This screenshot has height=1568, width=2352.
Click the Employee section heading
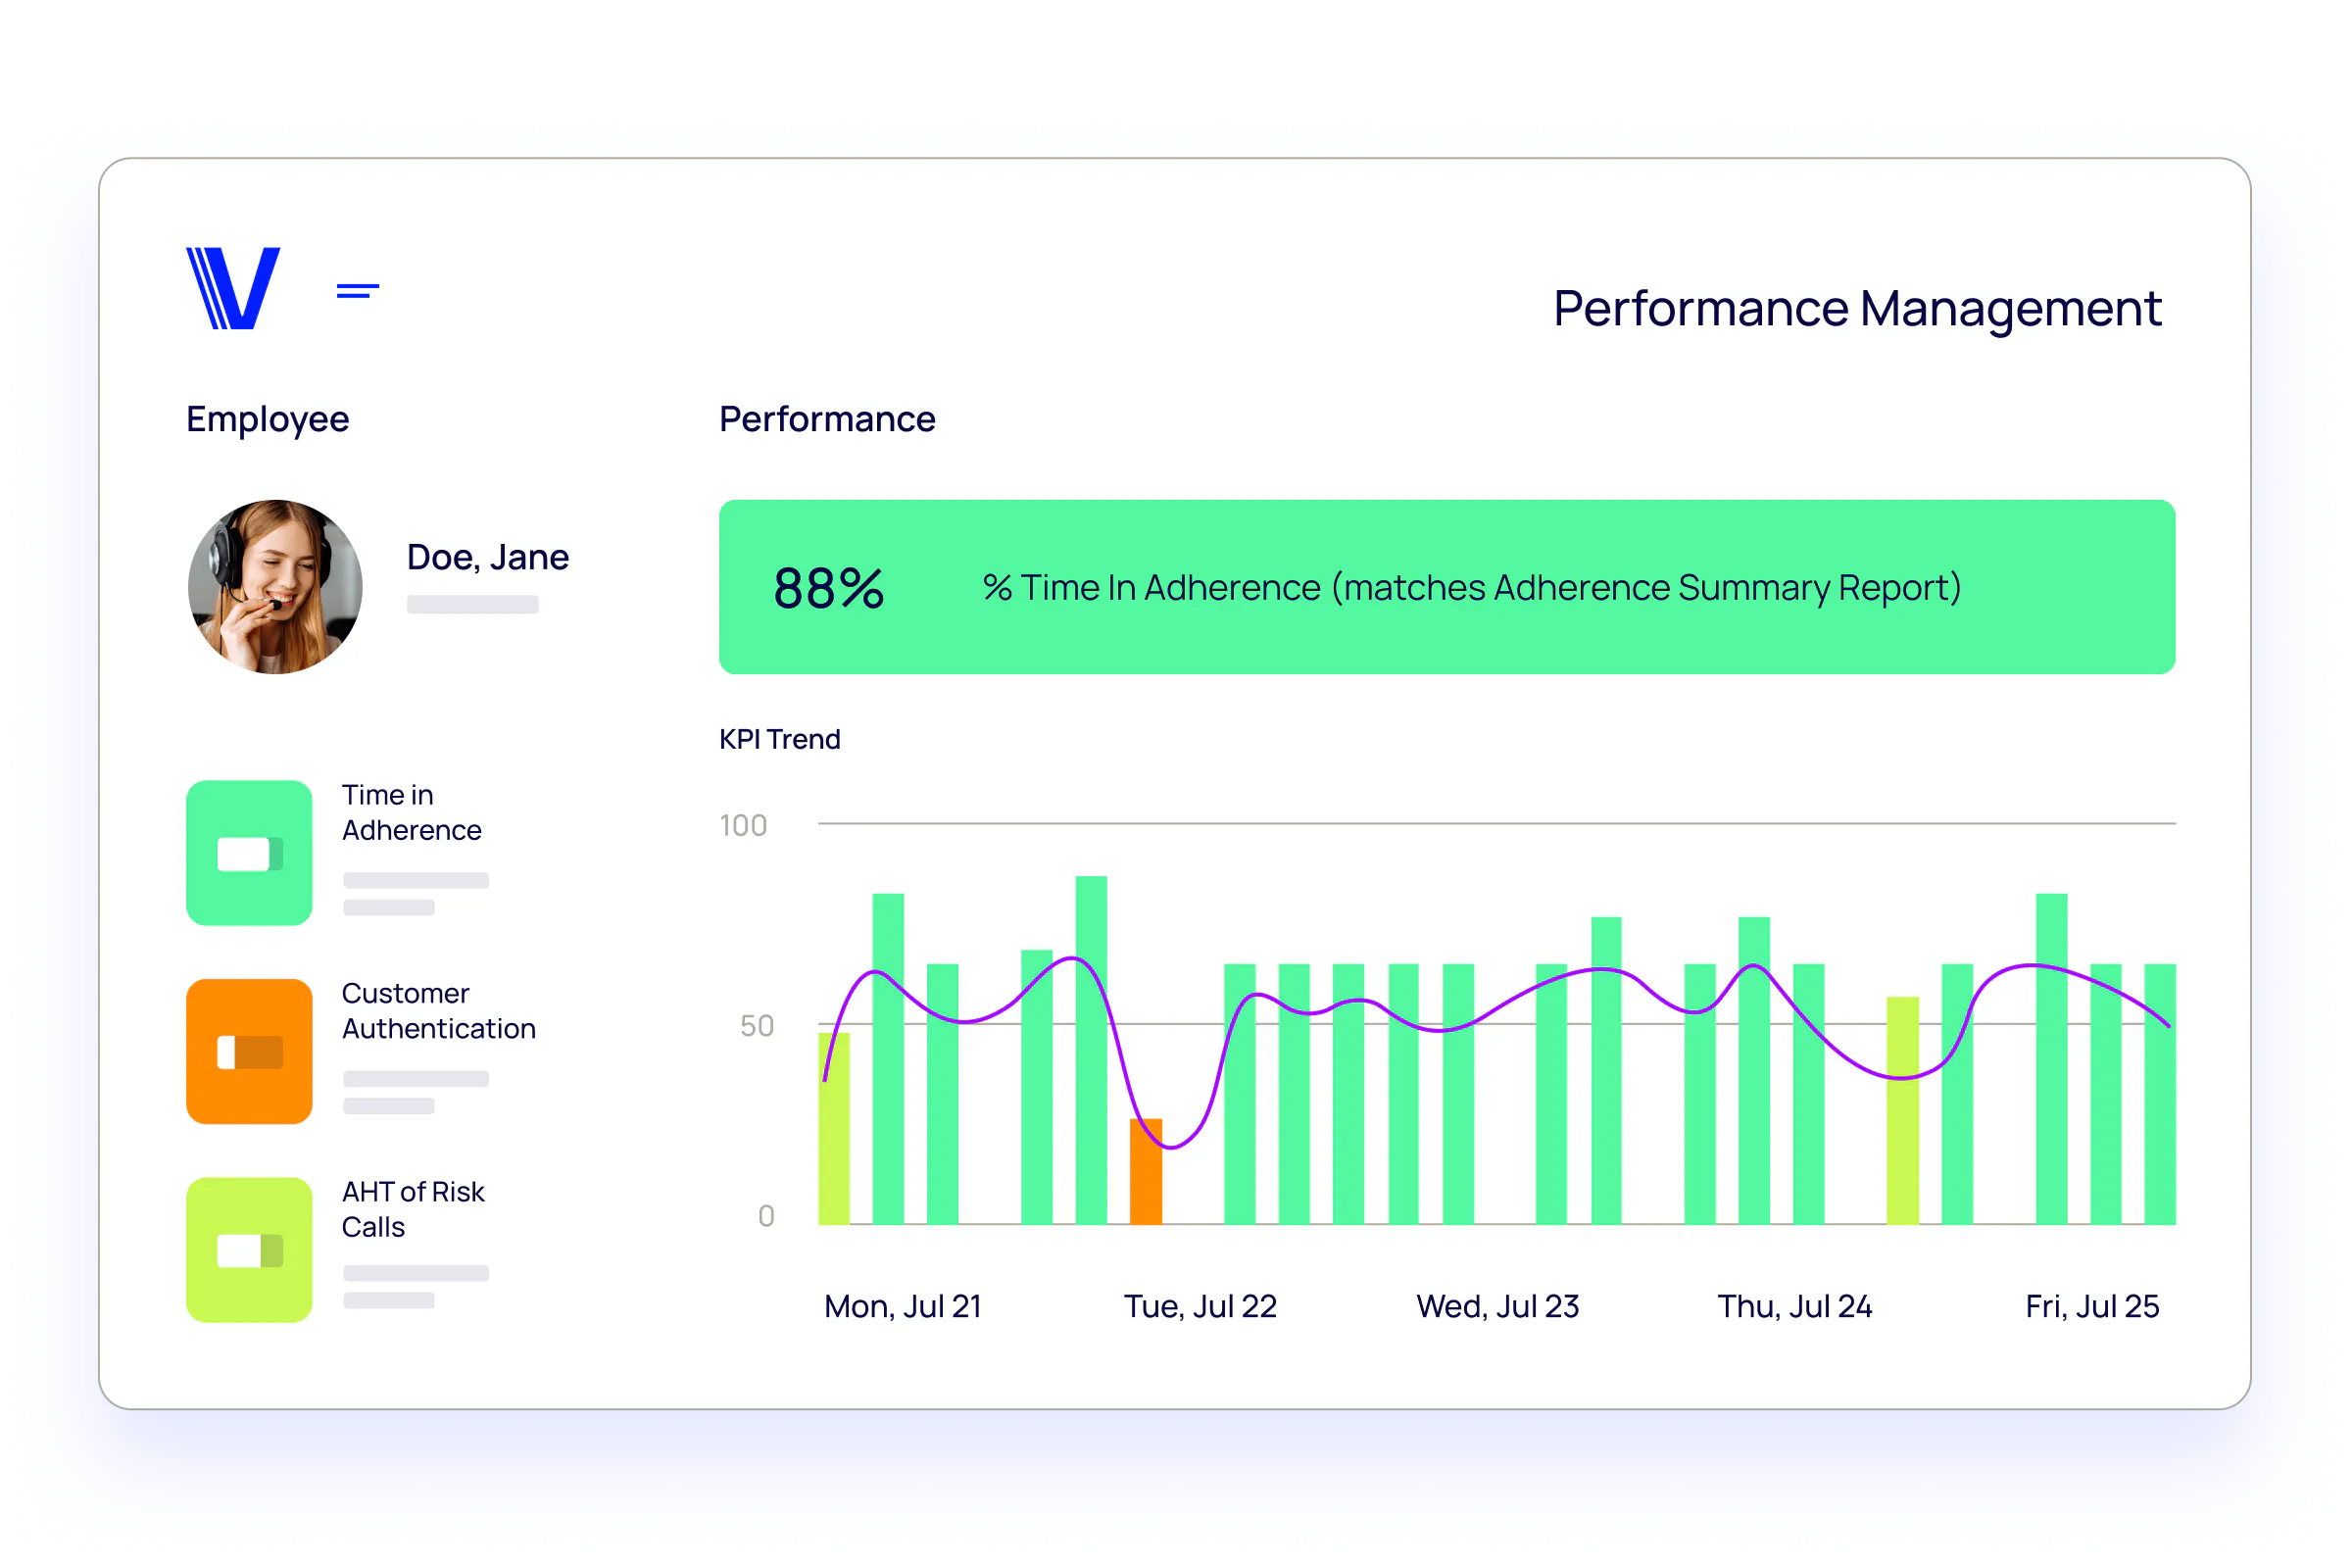point(268,420)
